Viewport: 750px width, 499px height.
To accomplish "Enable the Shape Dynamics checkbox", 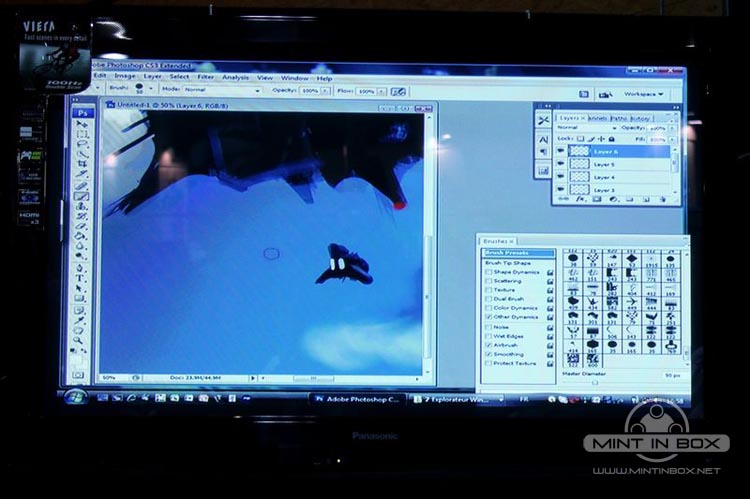I will 488,272.
